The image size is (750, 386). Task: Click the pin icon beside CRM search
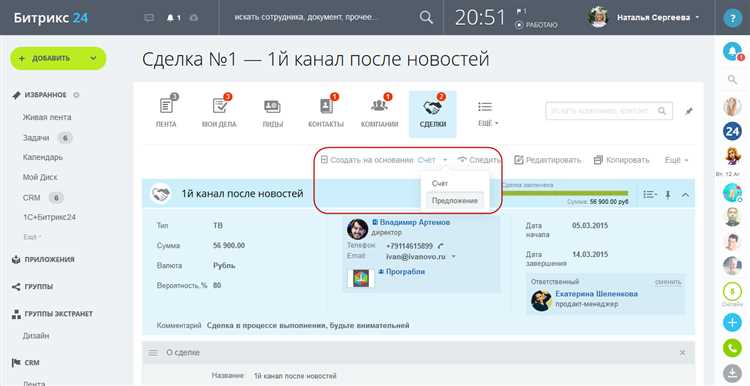click(688, 111)
